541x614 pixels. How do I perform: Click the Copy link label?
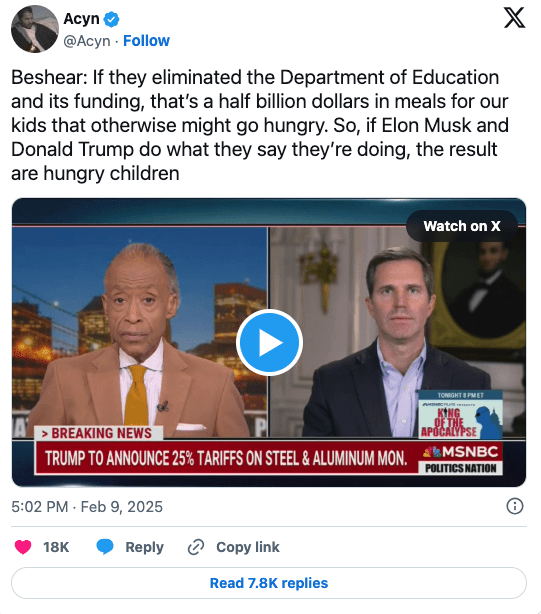coord(248,547)
